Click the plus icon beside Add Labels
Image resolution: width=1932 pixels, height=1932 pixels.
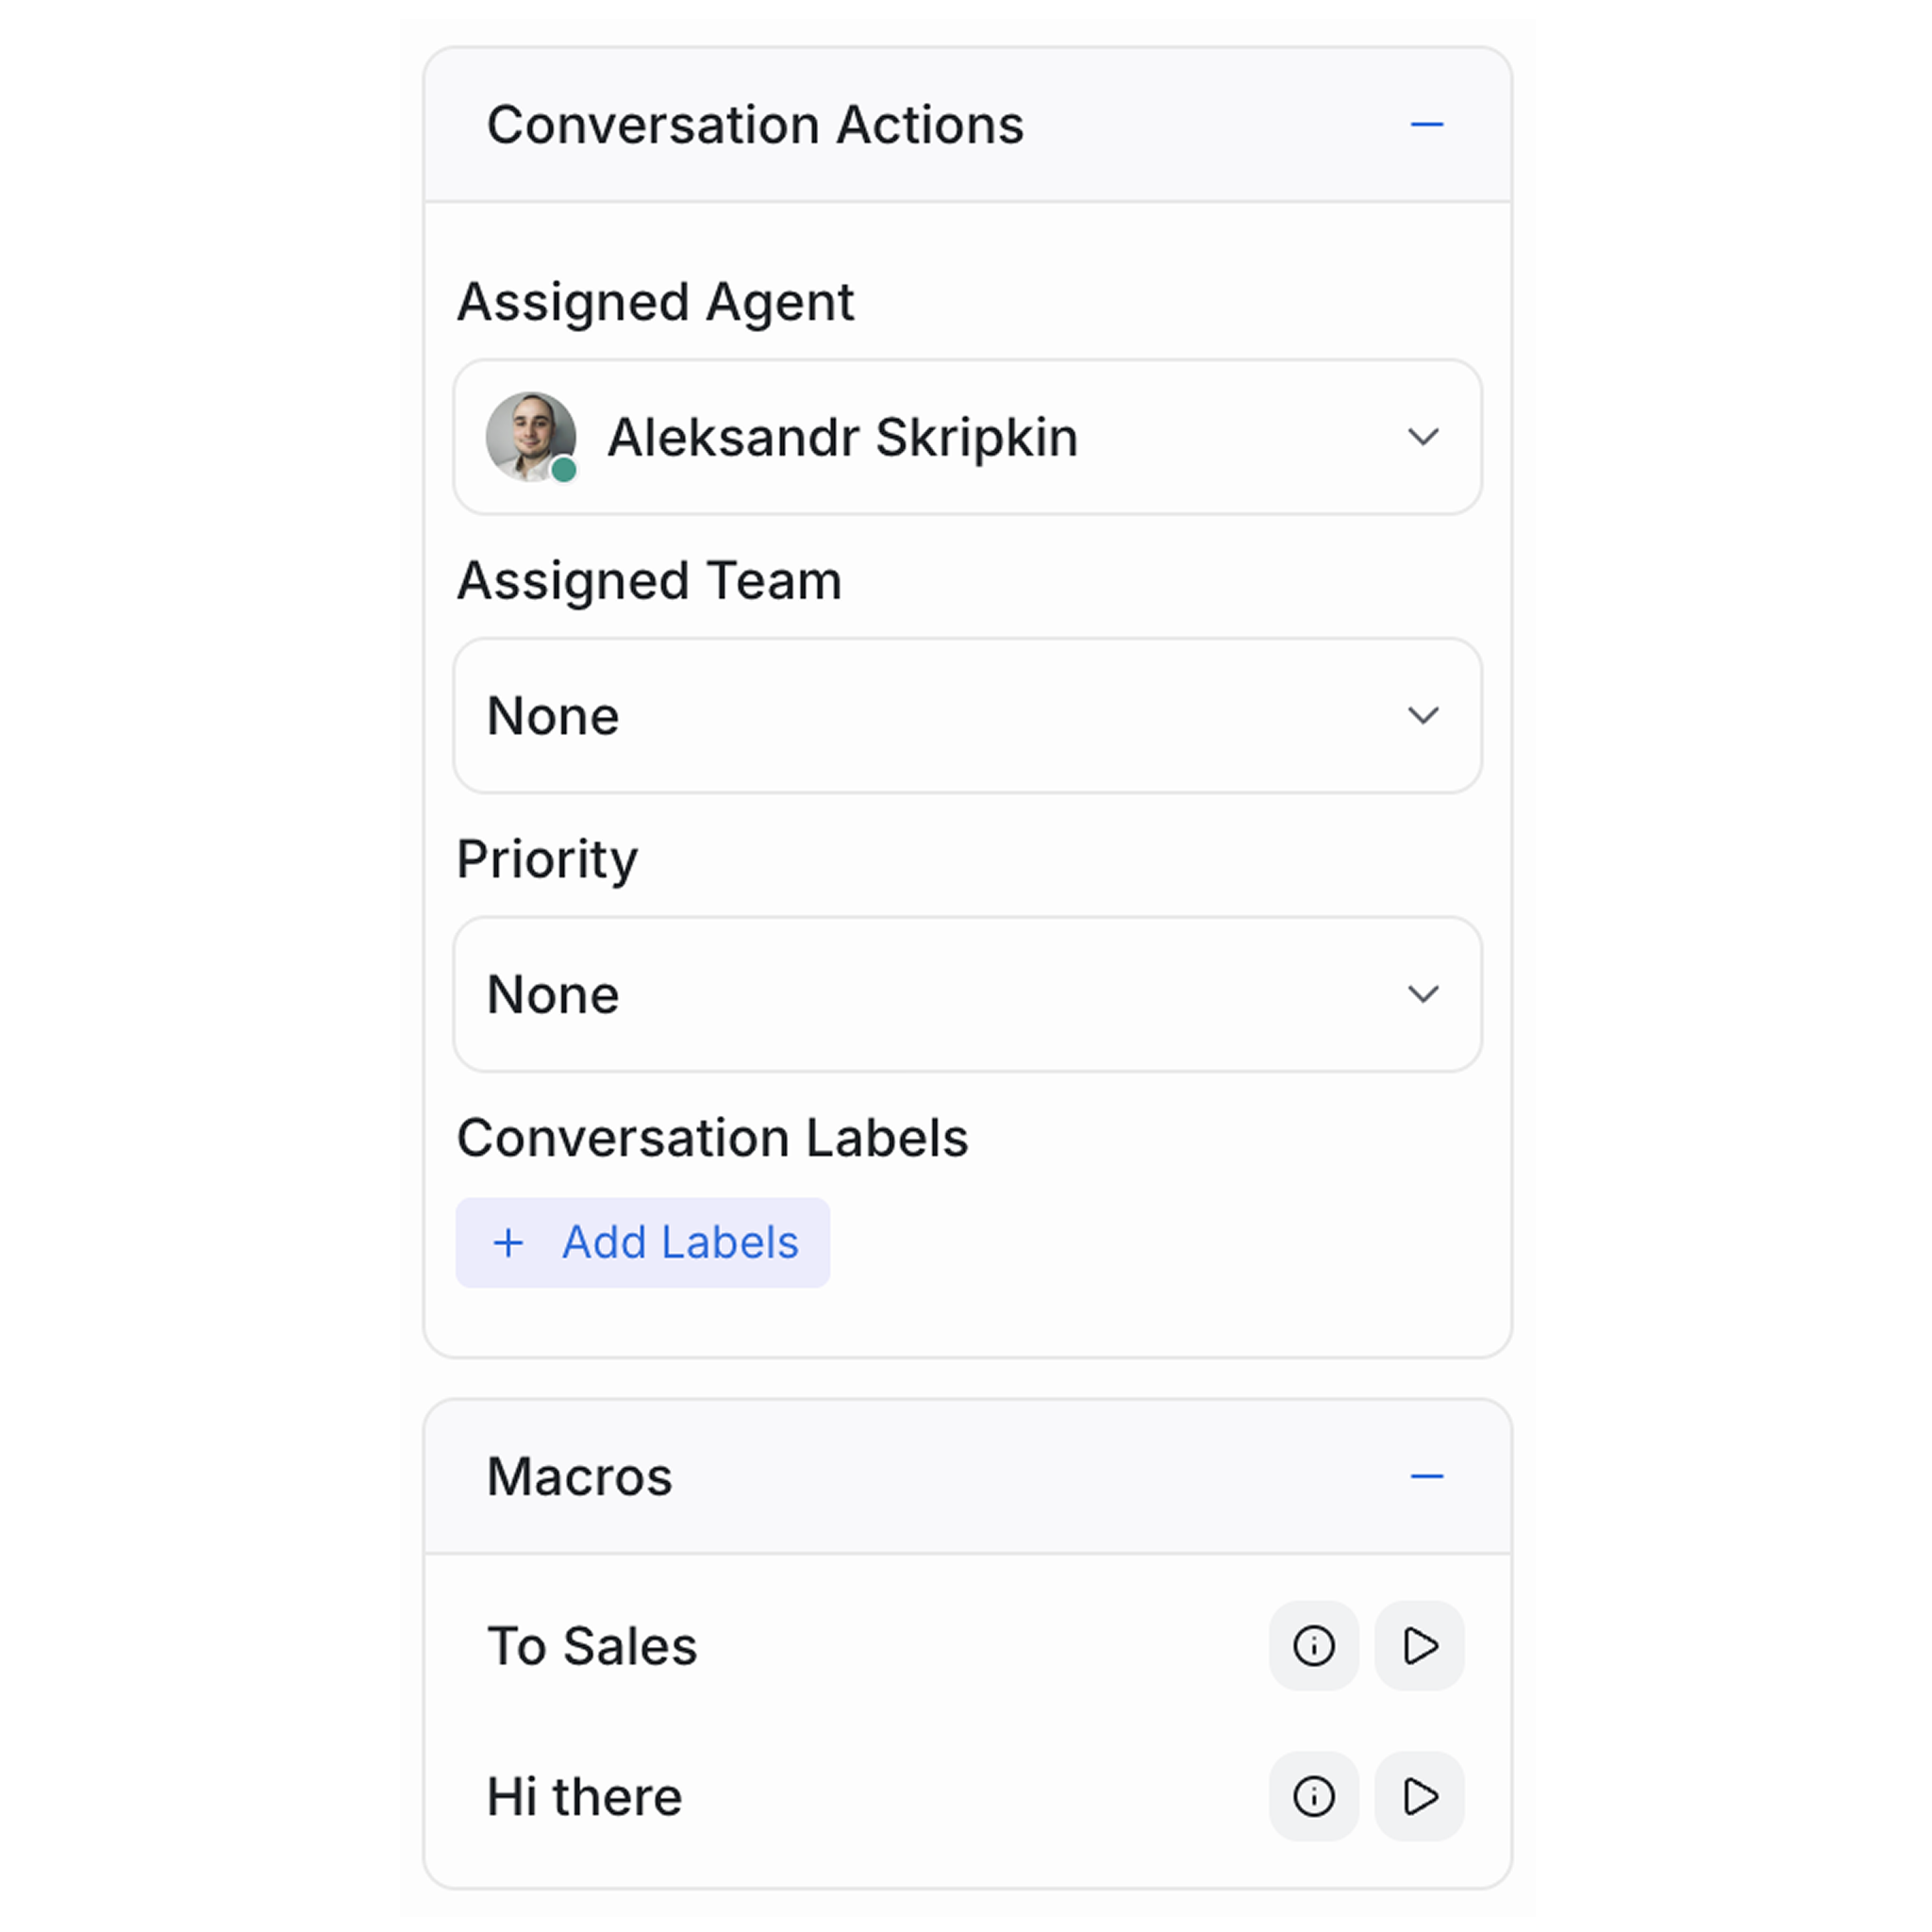coord(509,1242)
